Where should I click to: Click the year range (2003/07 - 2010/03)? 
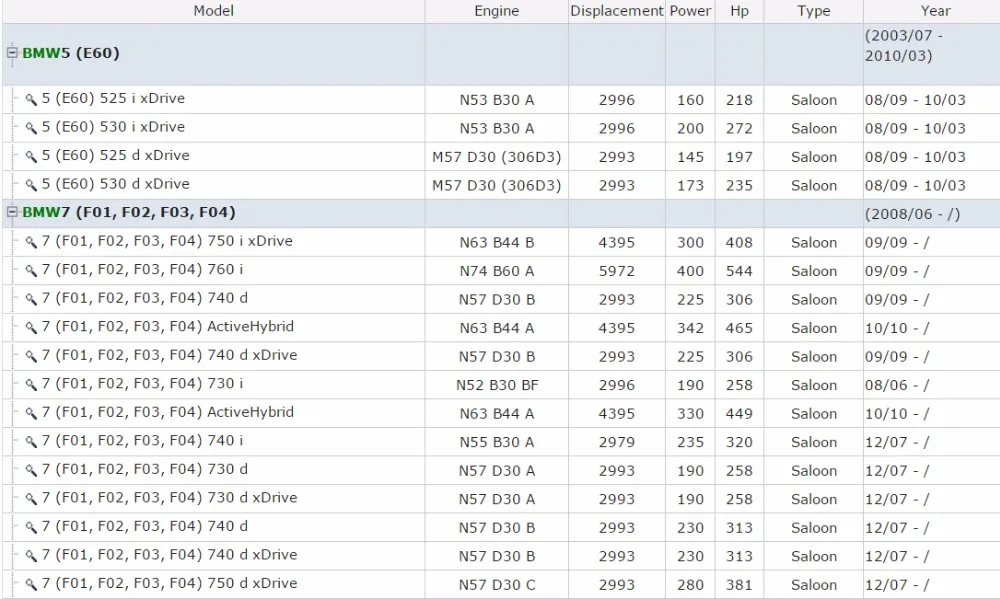coord(904,45)
